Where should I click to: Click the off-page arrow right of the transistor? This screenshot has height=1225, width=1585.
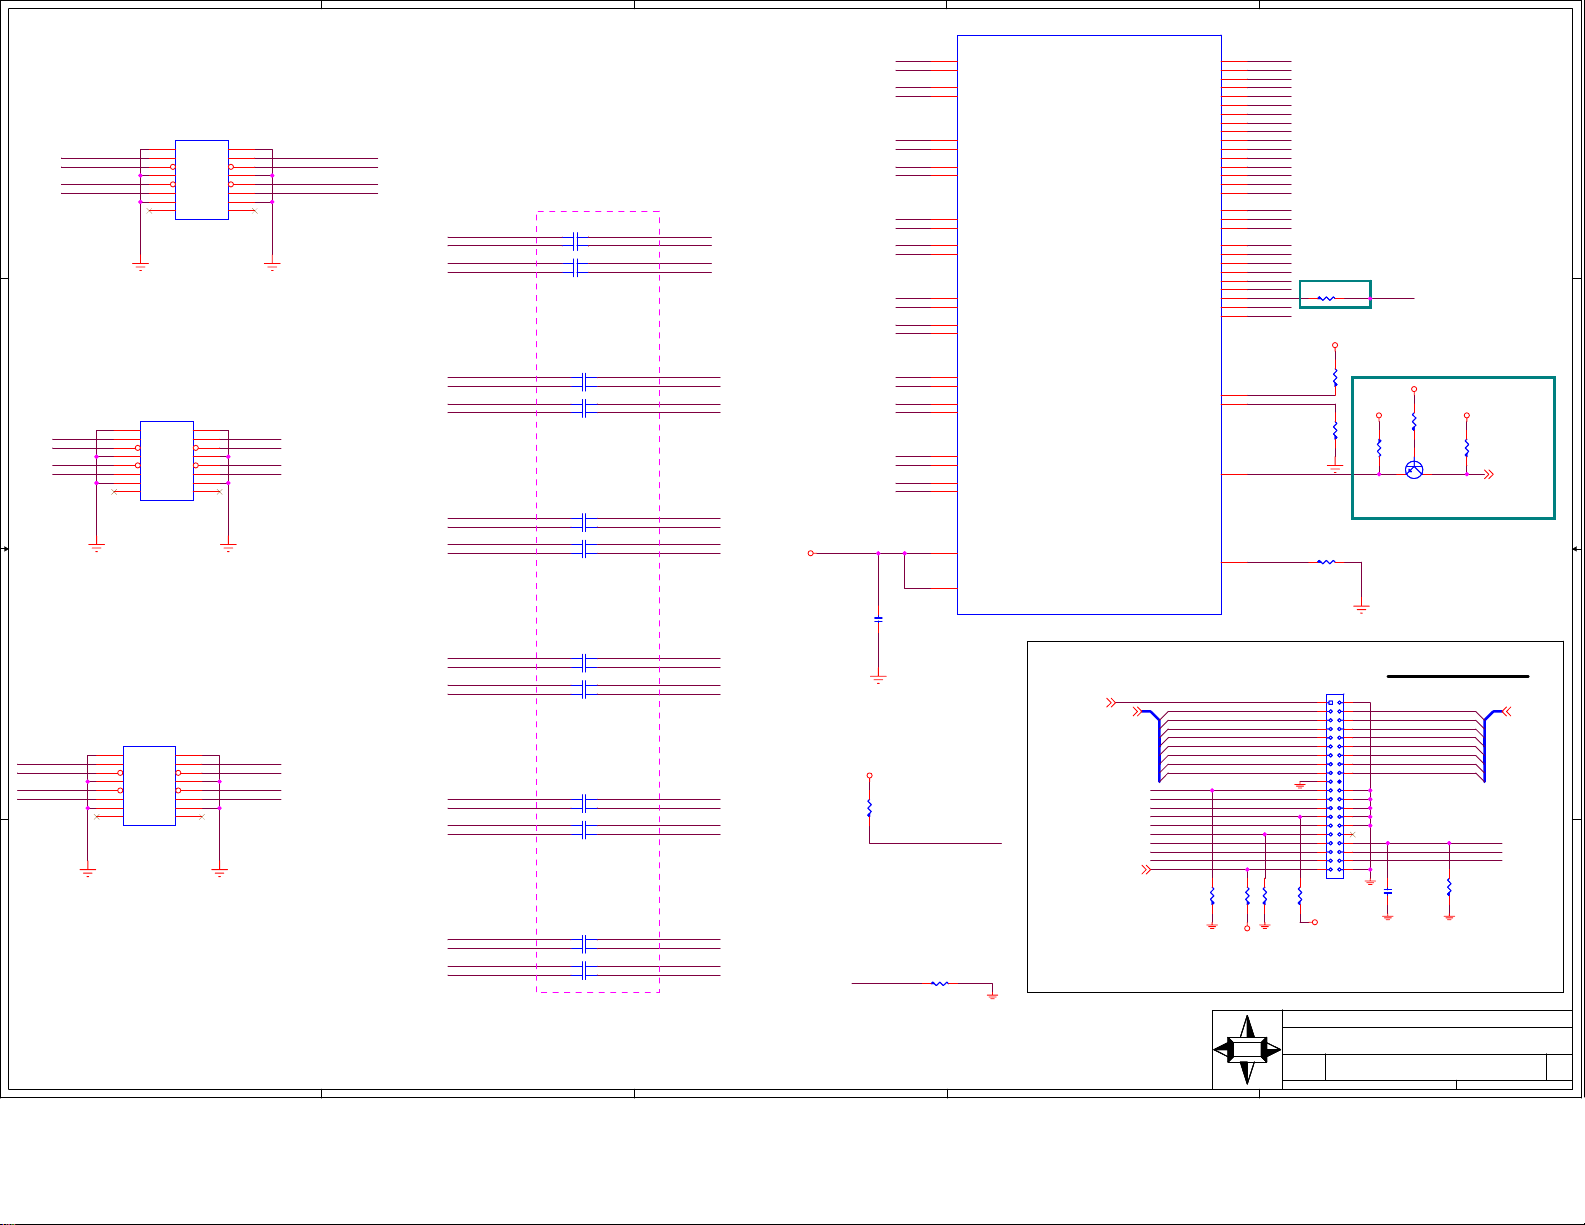[1488, 475]
